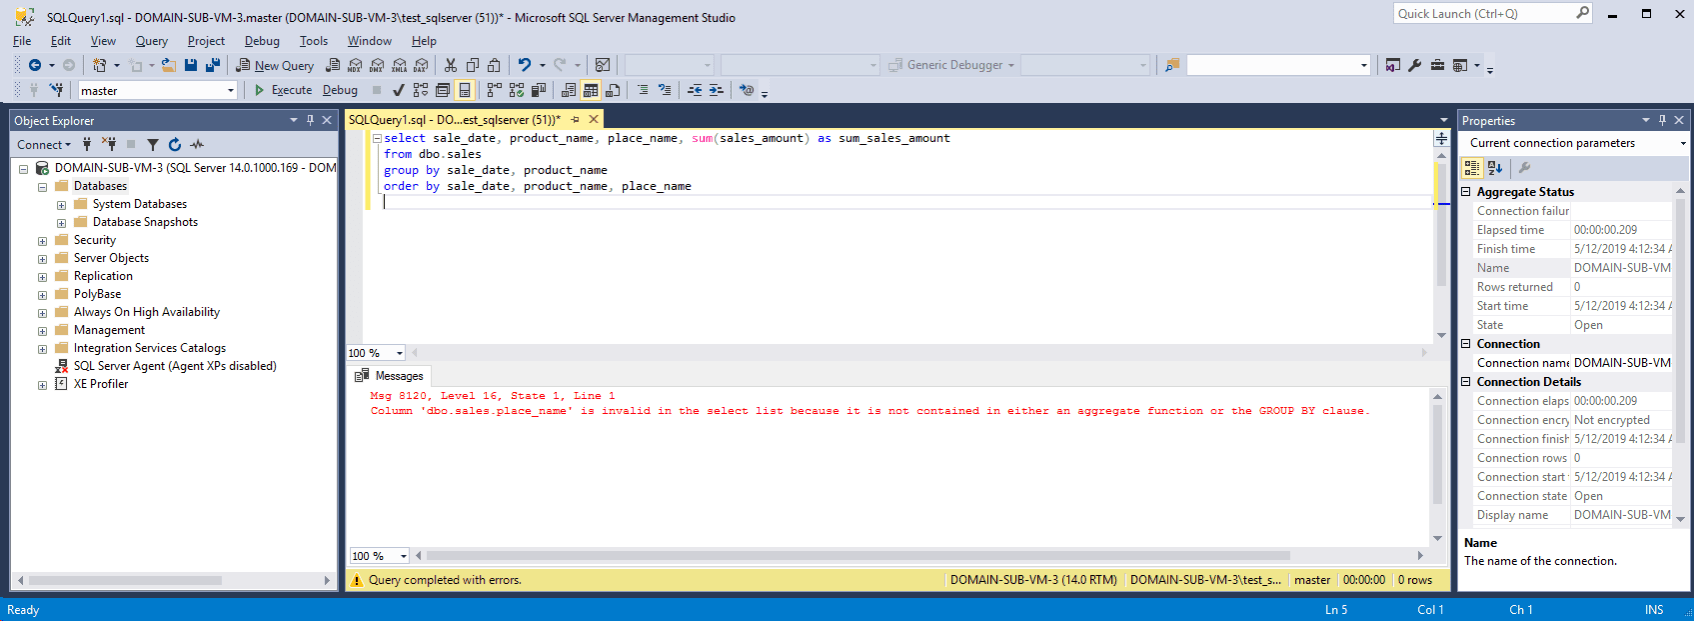Open a Database Engine Query
This screenshot has height=621, width=1694.
(x=333, y=65)
